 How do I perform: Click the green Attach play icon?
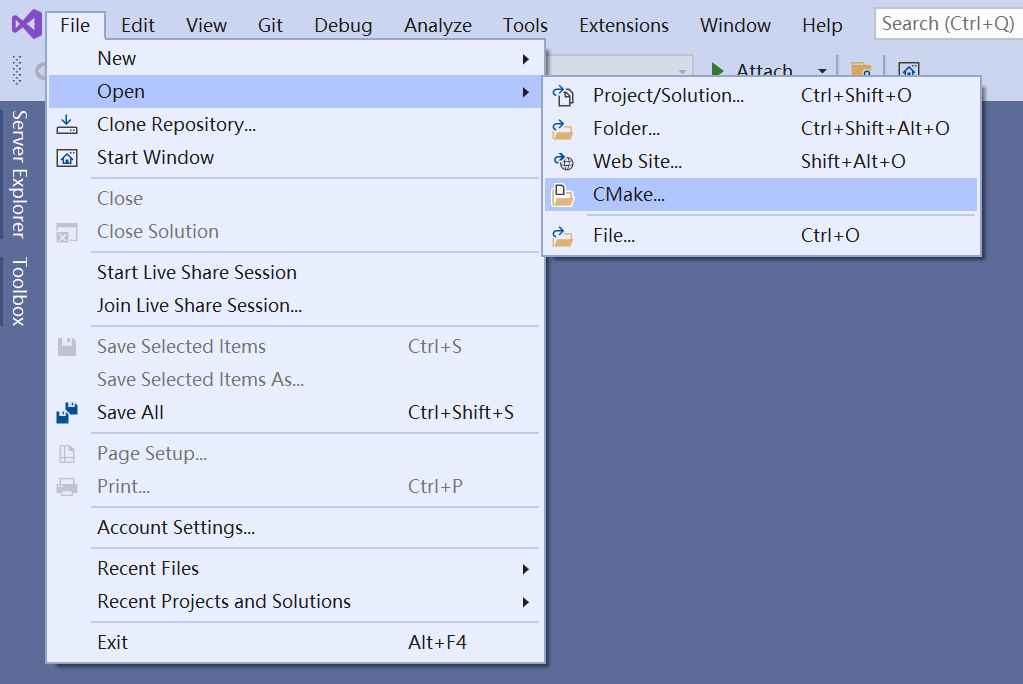(718, 70)
